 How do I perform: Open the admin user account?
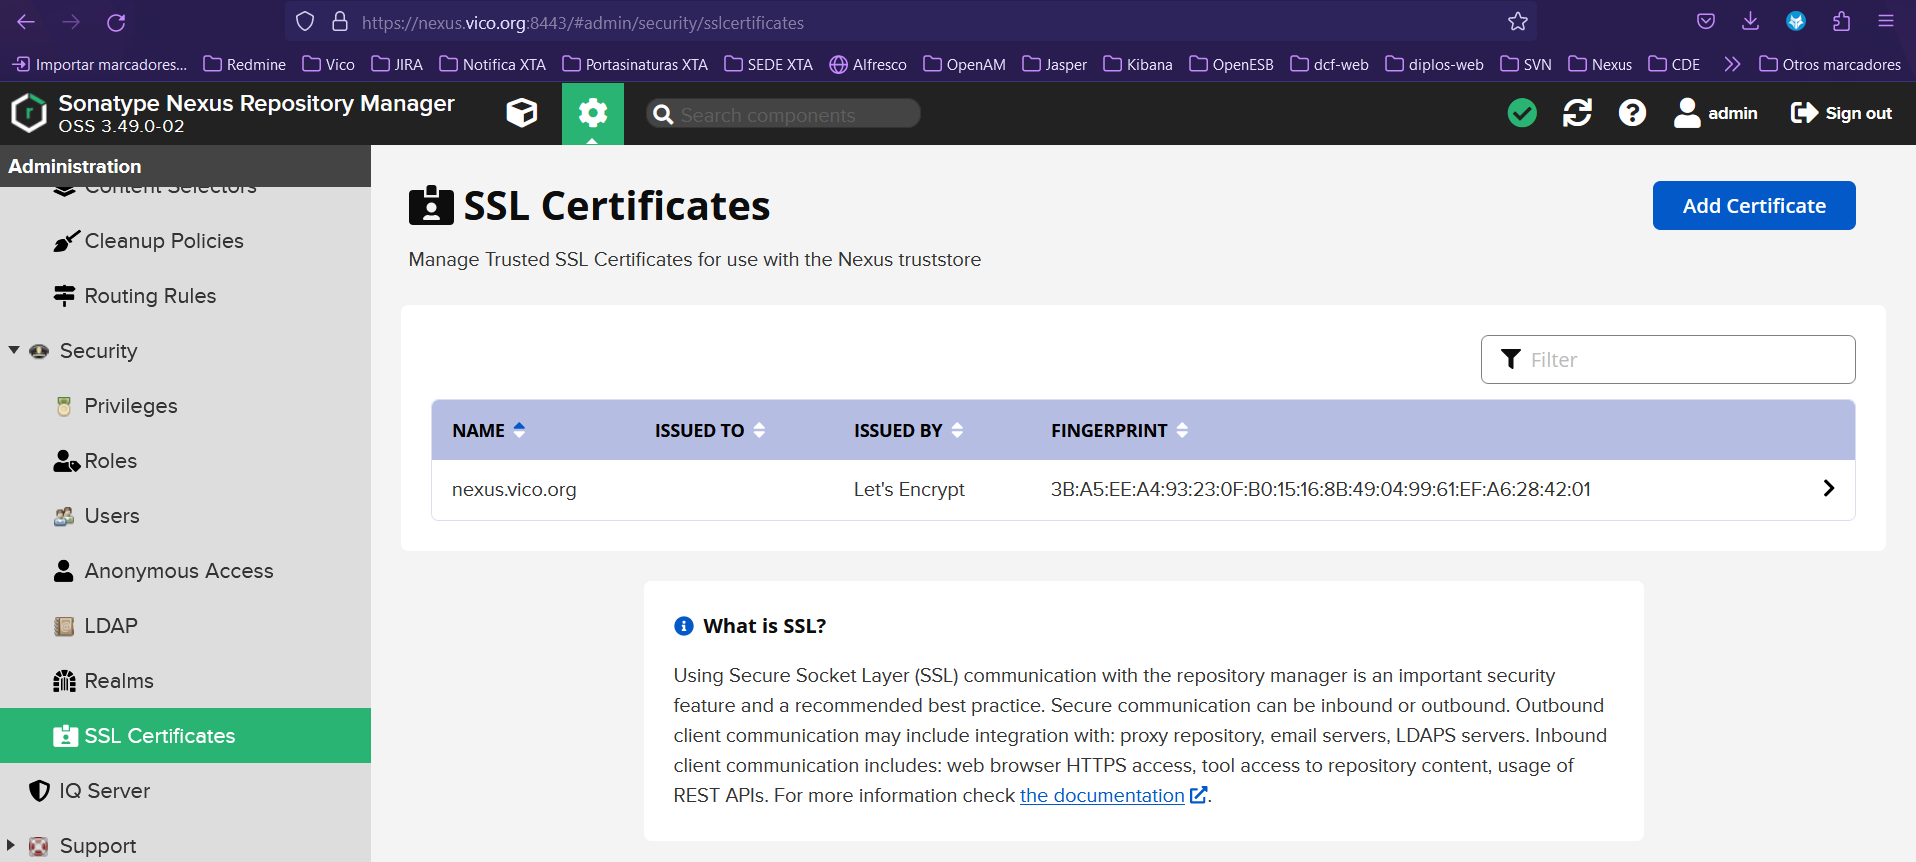1716,113
